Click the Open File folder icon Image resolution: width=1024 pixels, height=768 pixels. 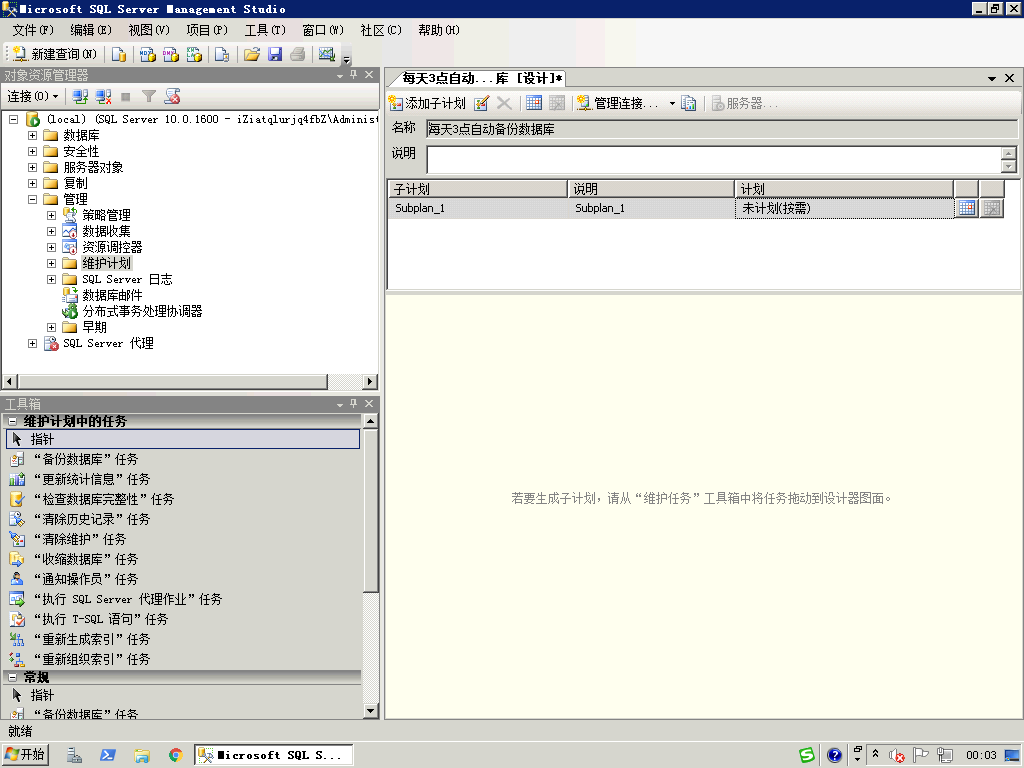[251, 54]
